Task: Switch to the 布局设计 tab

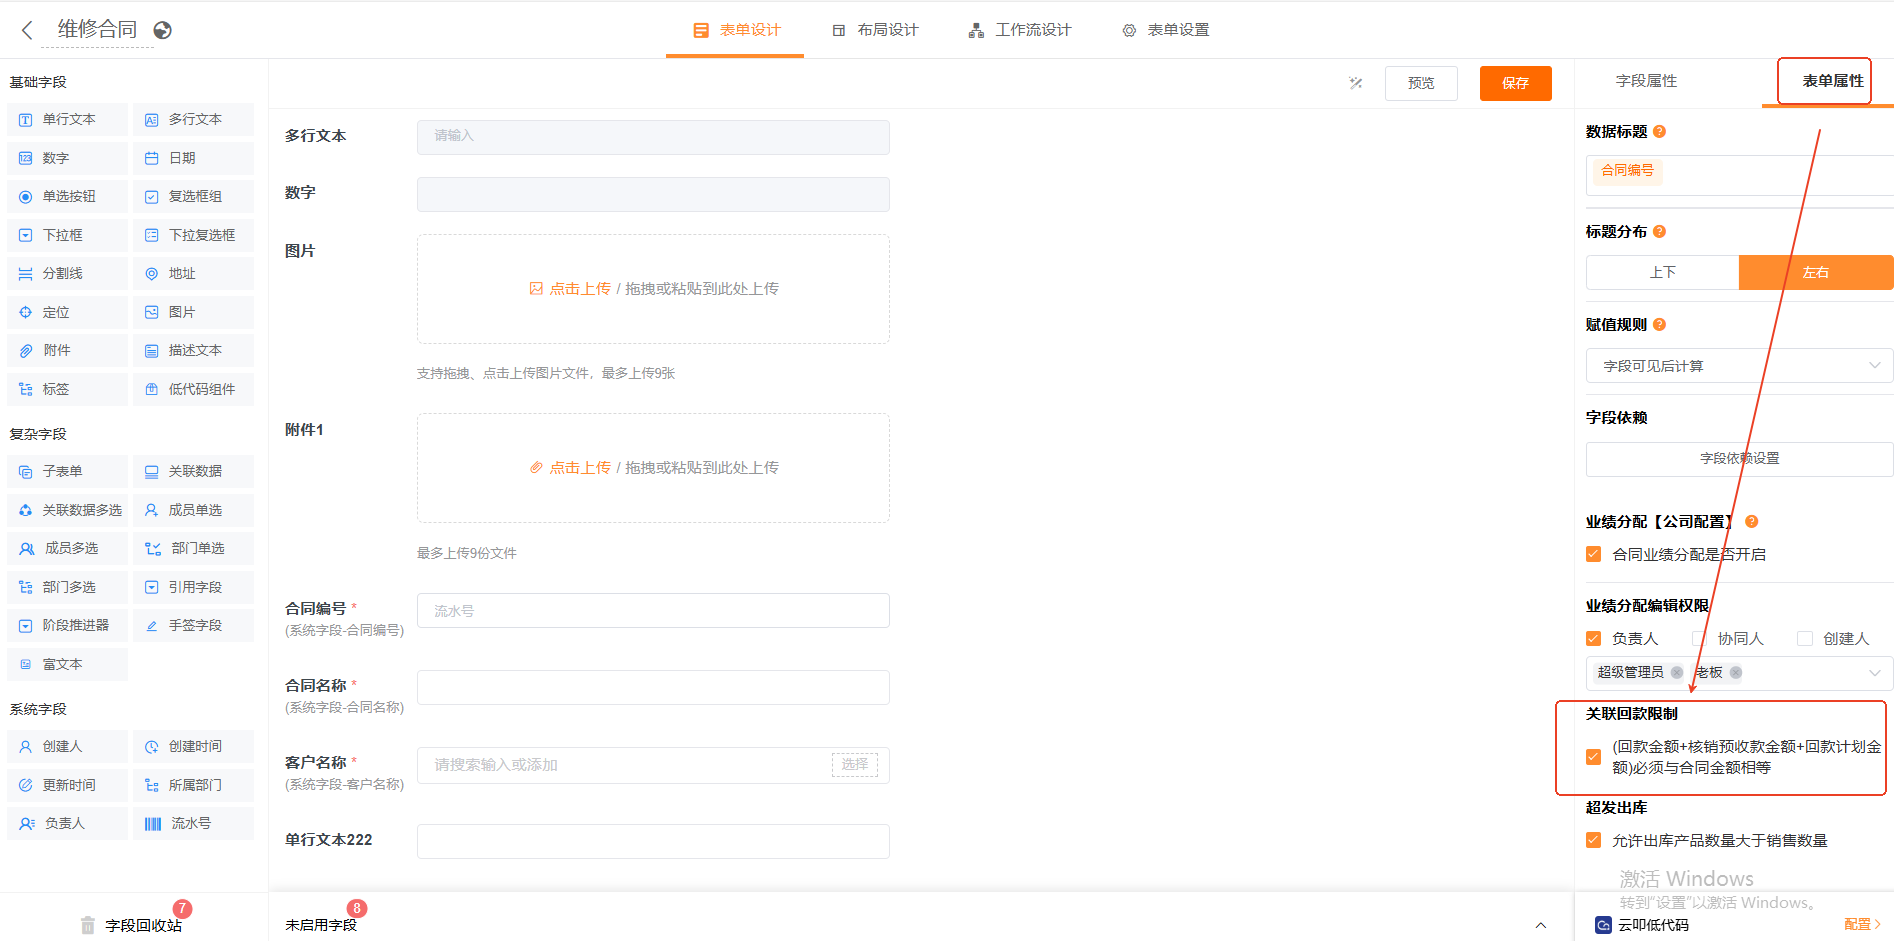Action: coord(875,30)
